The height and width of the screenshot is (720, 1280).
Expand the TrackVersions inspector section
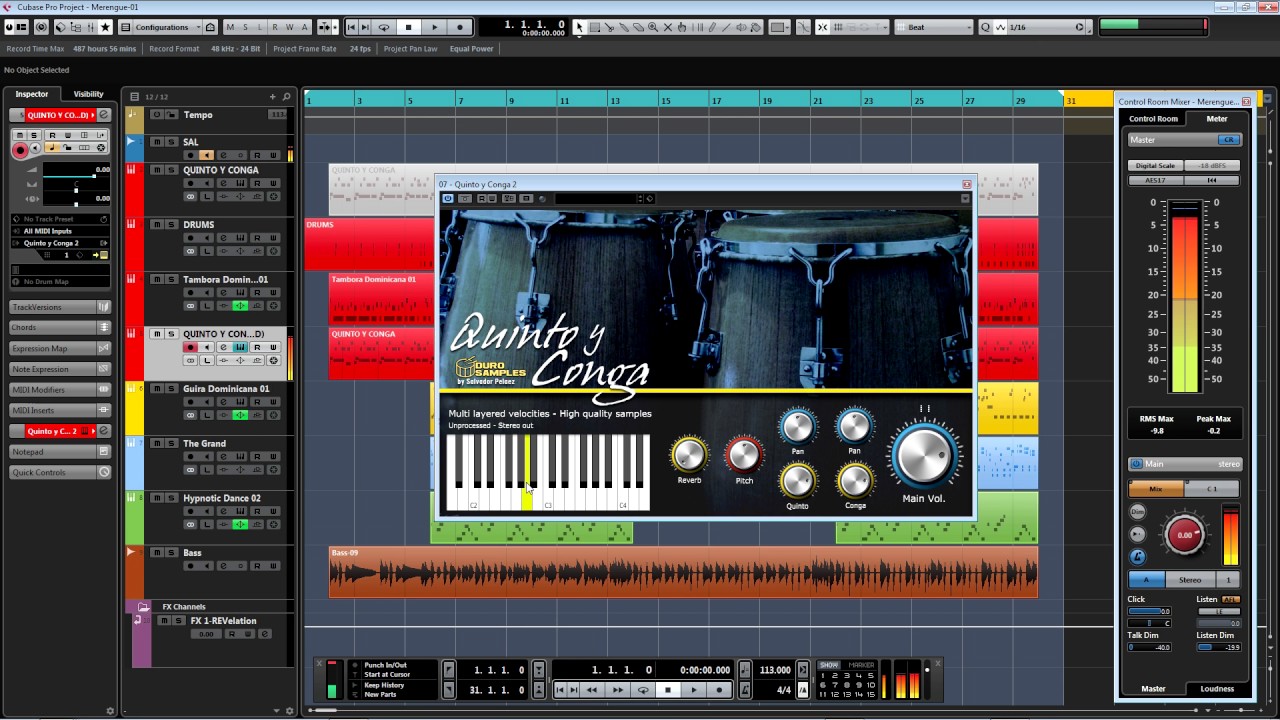60,307
